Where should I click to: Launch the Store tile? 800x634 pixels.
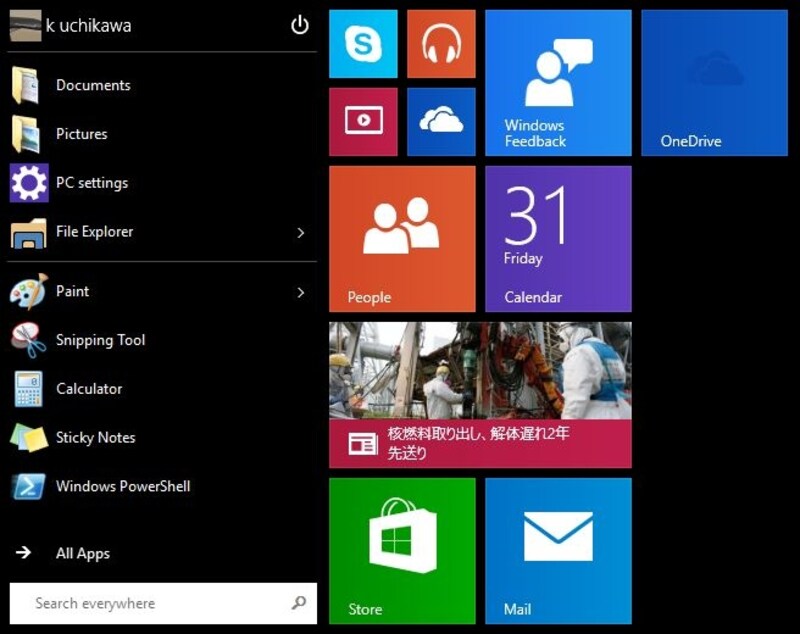coord(402,550)
